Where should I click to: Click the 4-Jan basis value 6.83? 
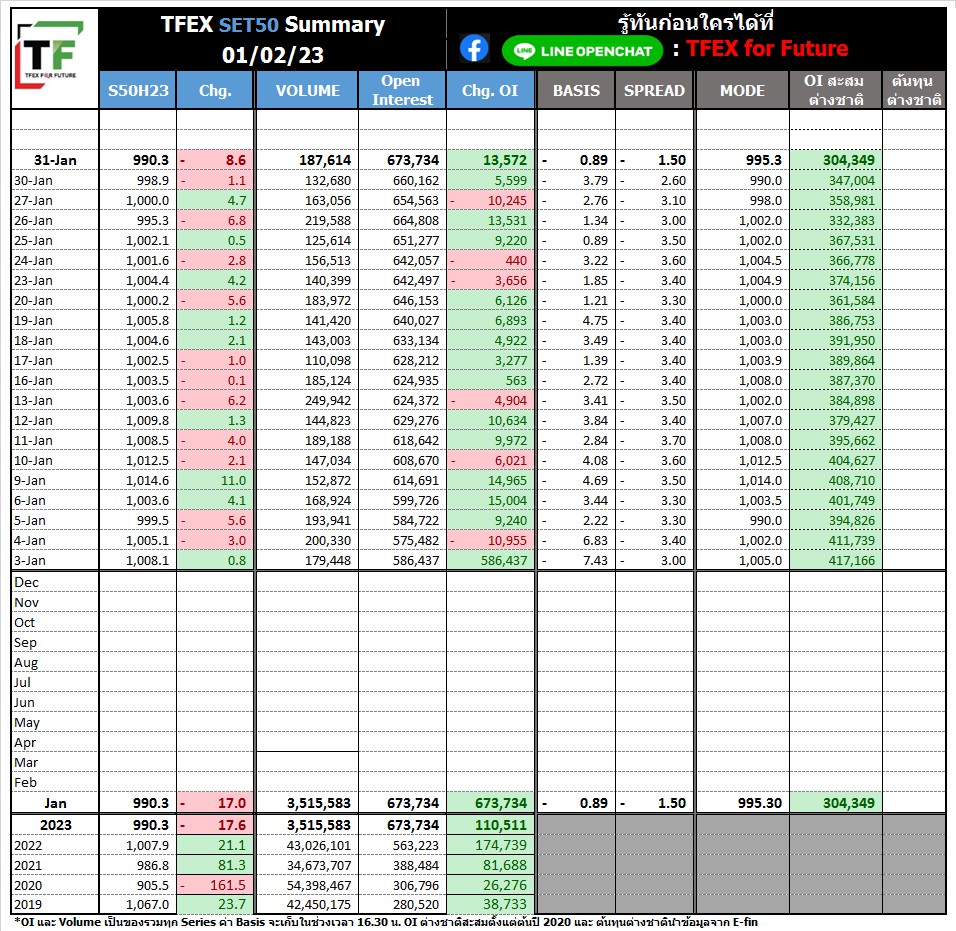coord(595,541)
